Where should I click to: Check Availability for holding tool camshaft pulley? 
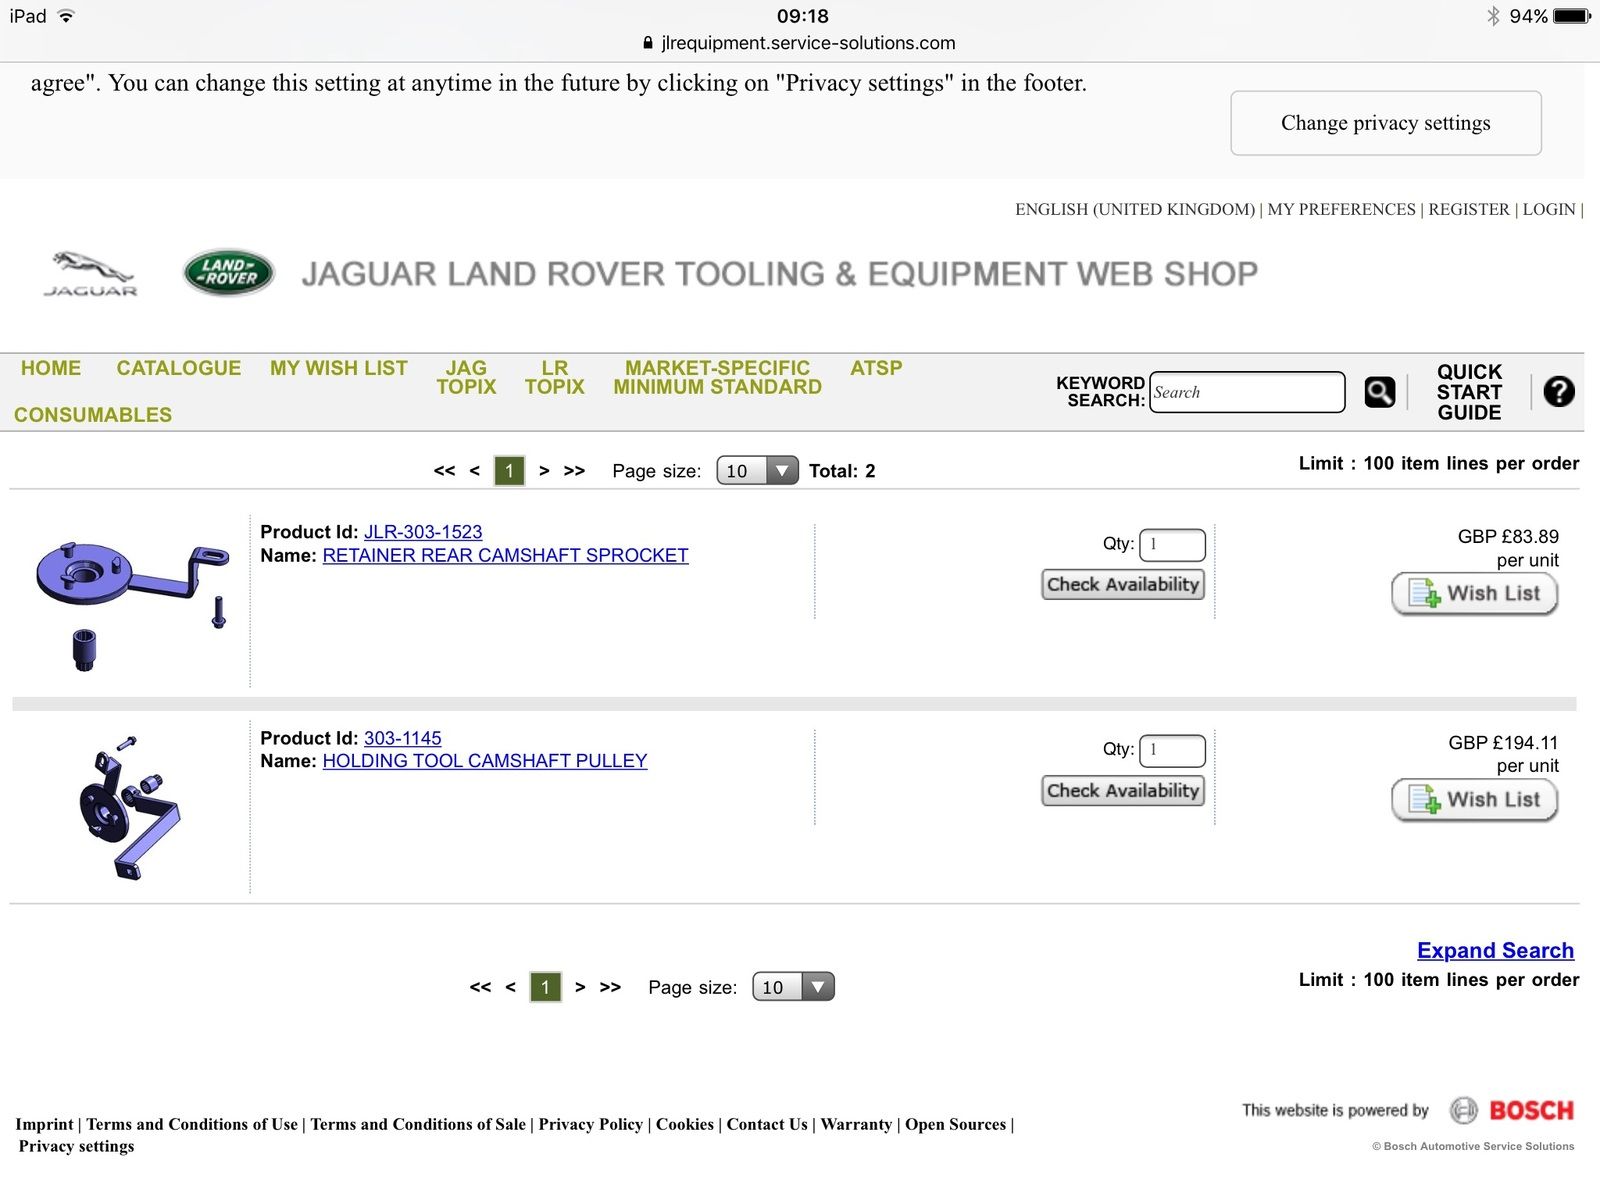click(x=1123, y=790)
